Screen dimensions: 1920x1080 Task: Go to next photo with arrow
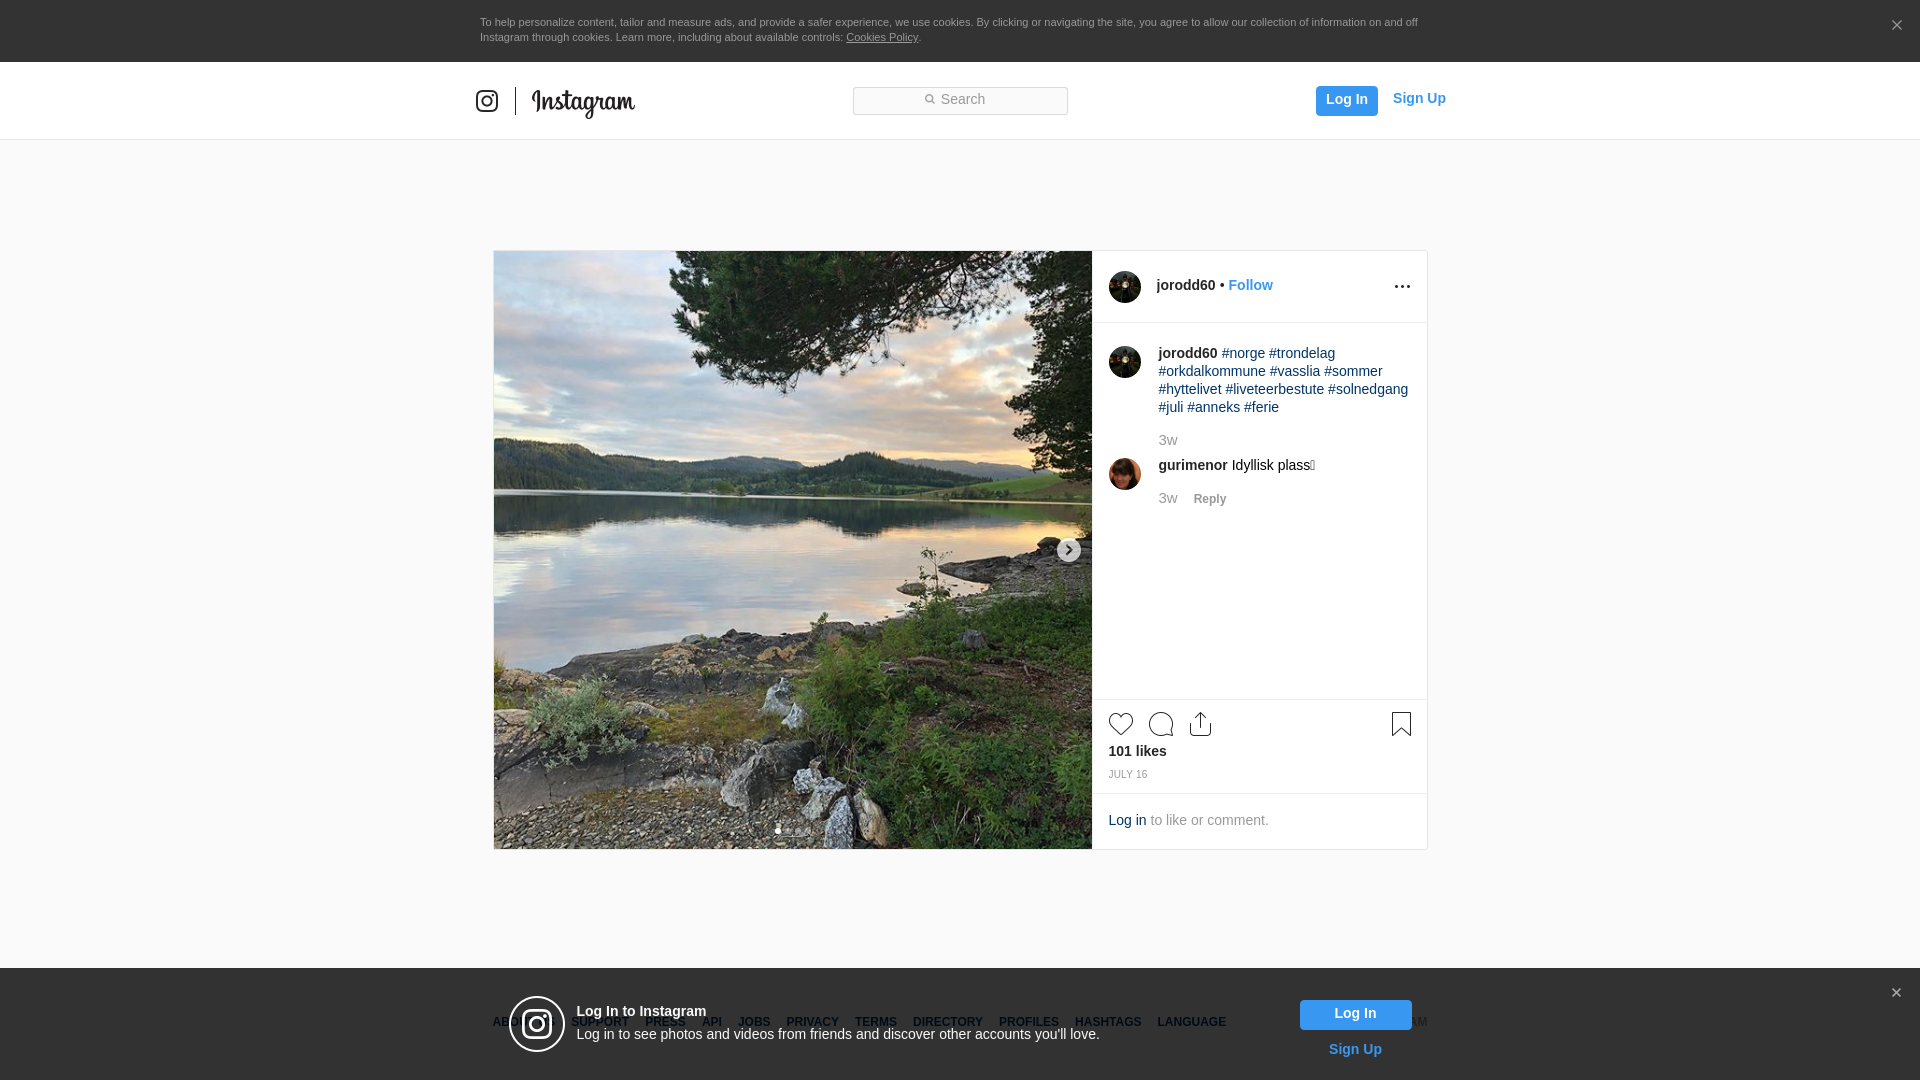tap(1068, 550)
